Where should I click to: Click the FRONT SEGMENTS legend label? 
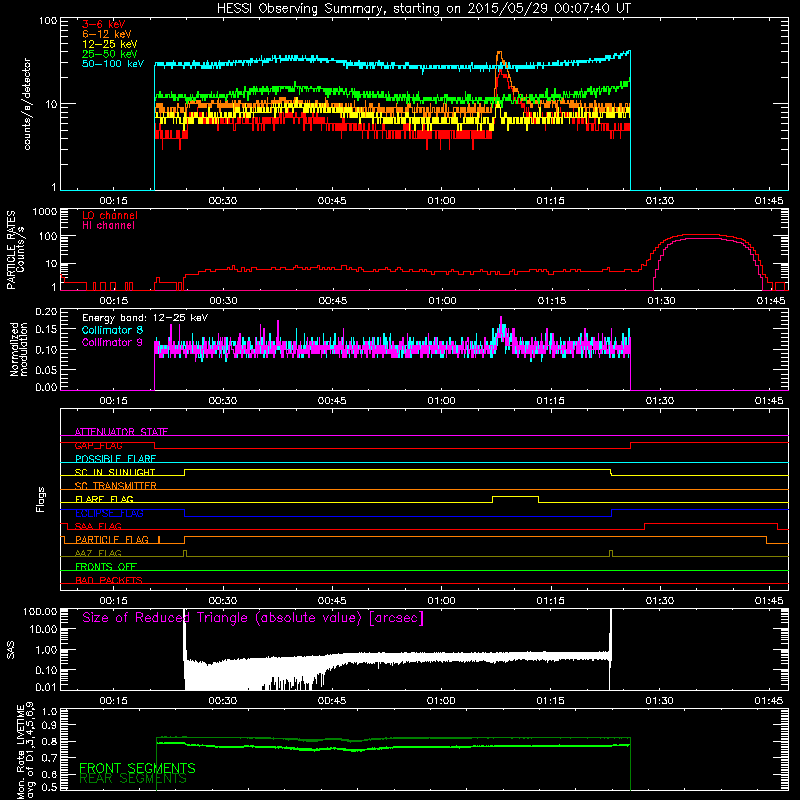pos(137,768)
